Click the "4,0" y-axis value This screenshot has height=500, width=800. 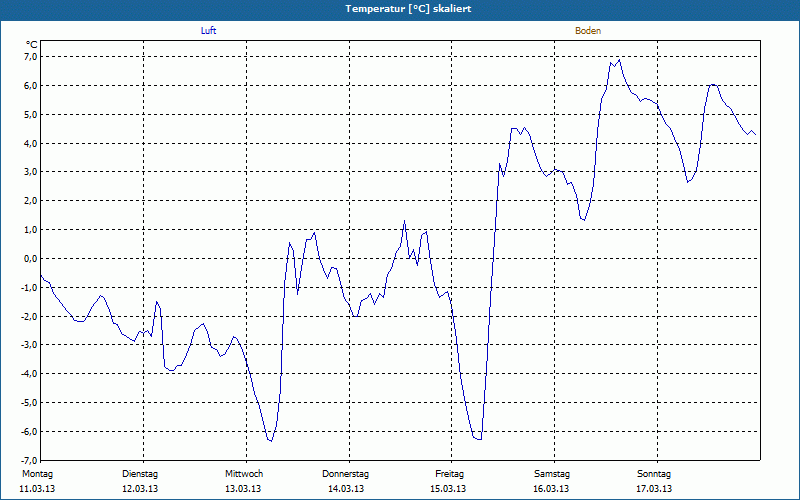(x=31, y=143)
